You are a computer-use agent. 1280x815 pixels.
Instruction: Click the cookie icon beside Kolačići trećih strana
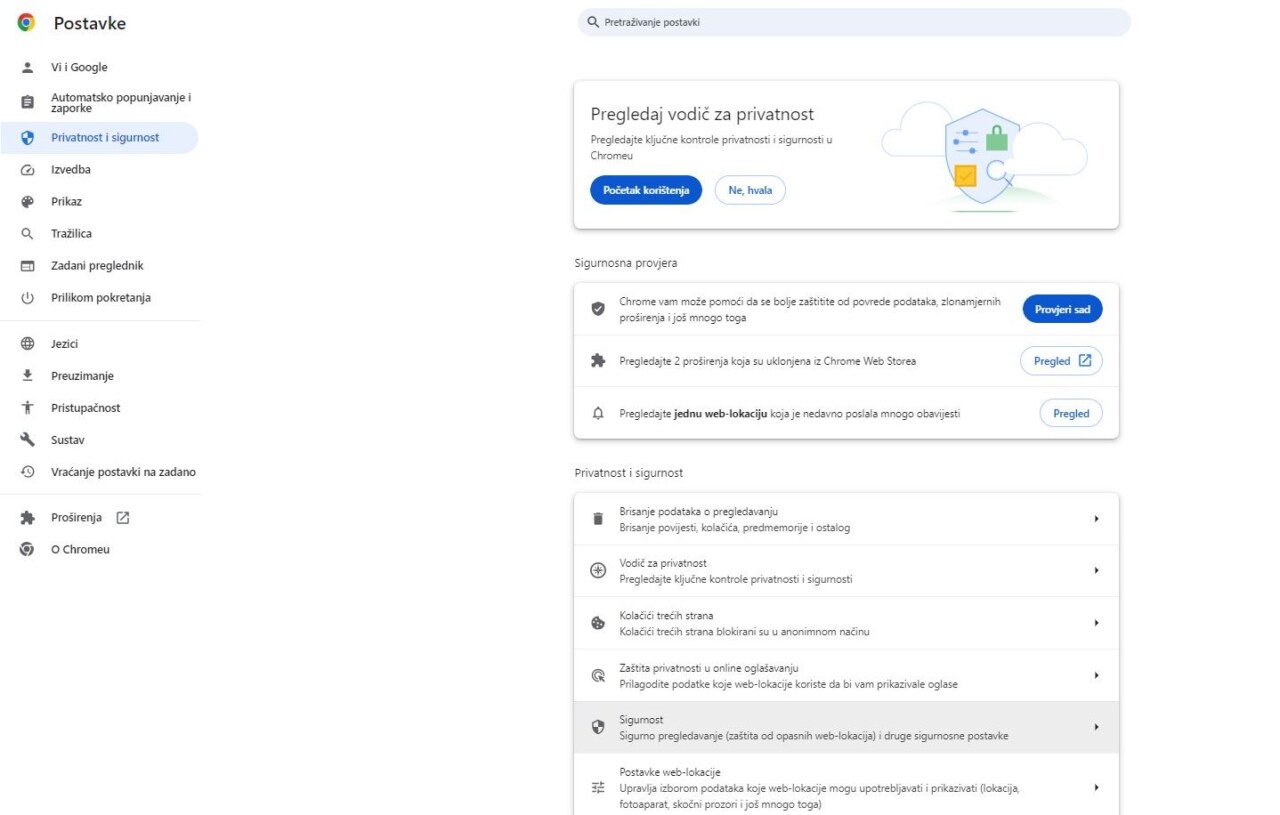(x=597, y=622)
